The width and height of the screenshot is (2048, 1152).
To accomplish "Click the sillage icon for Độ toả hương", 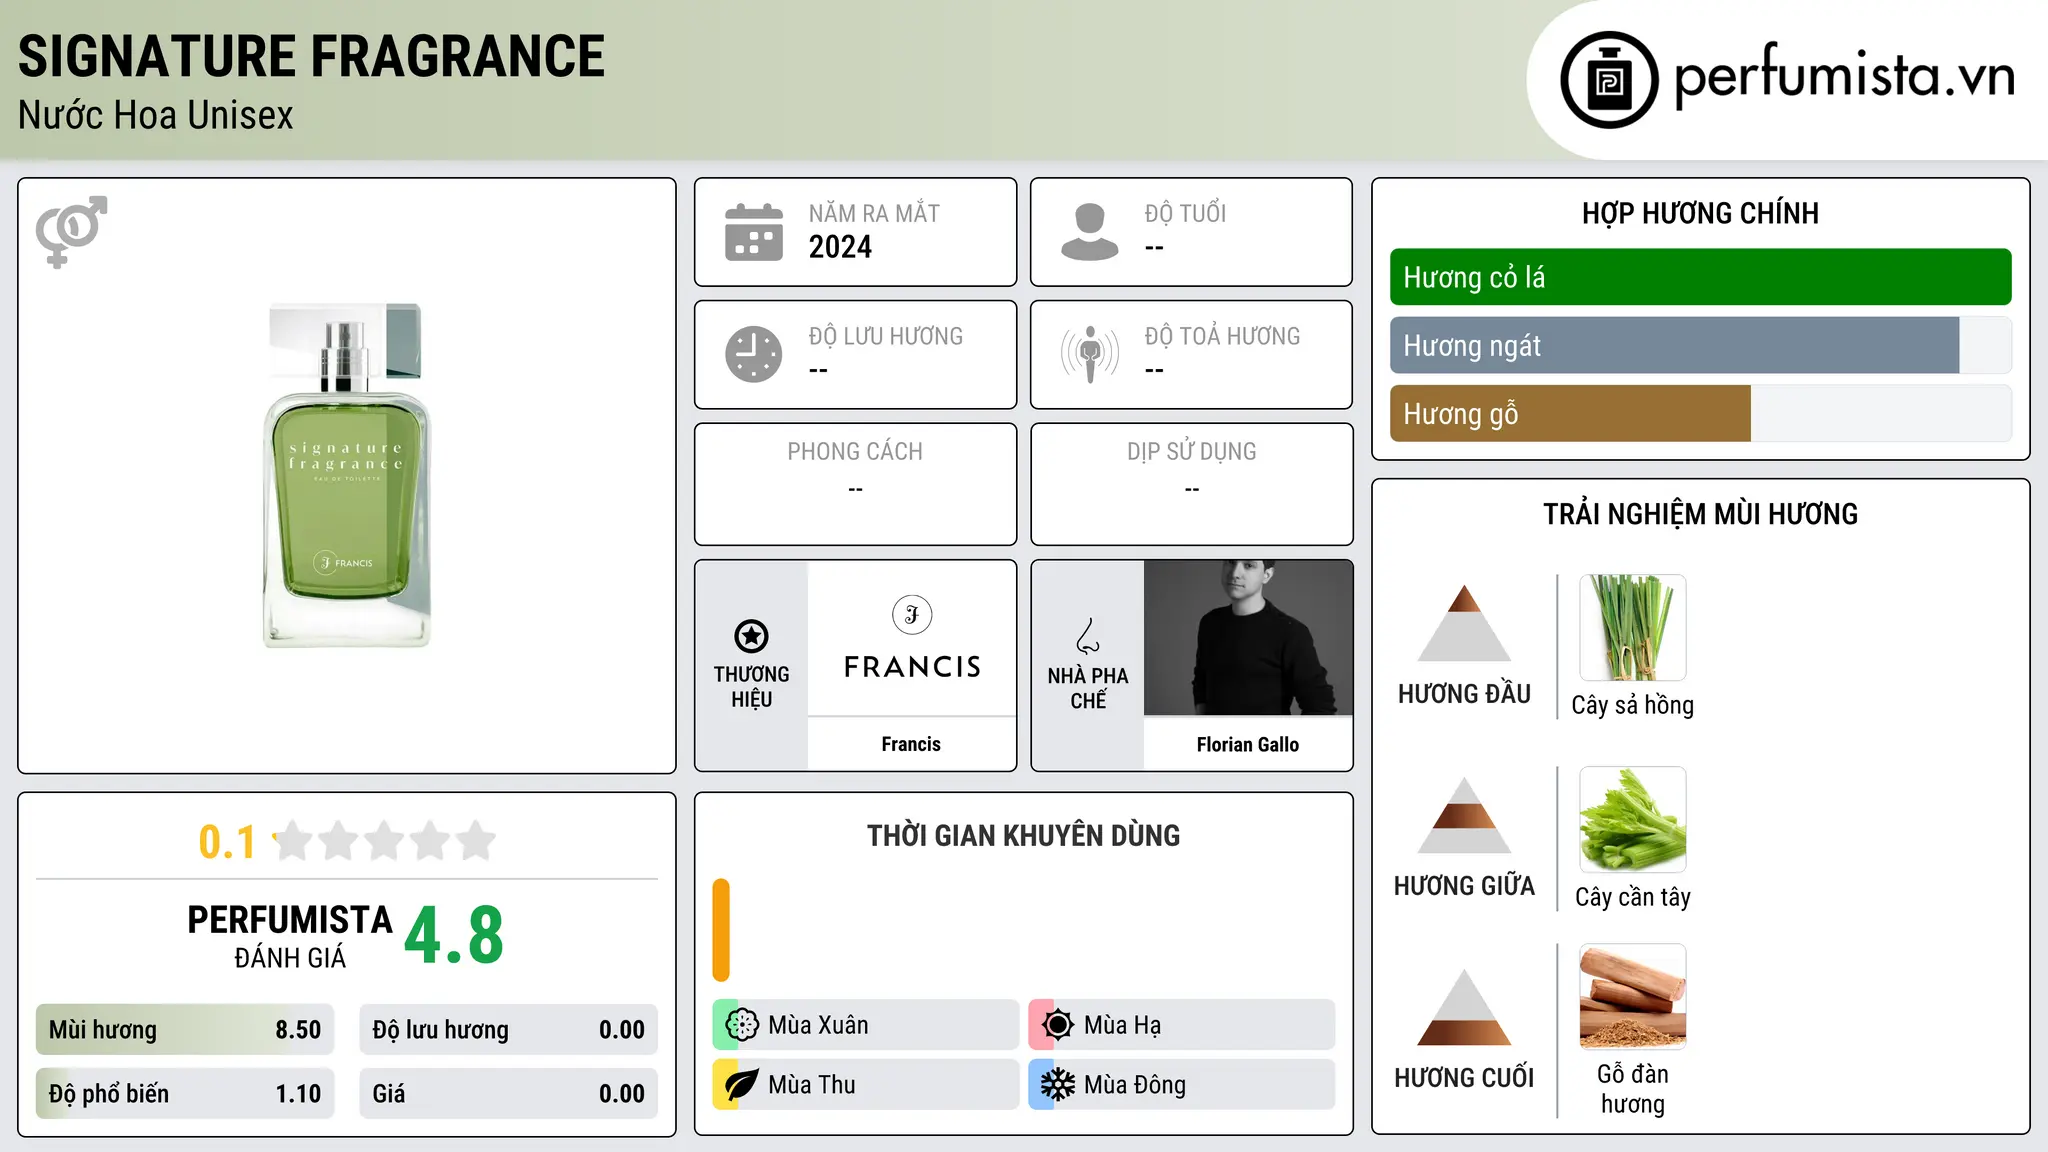I will coord(1090,354).
